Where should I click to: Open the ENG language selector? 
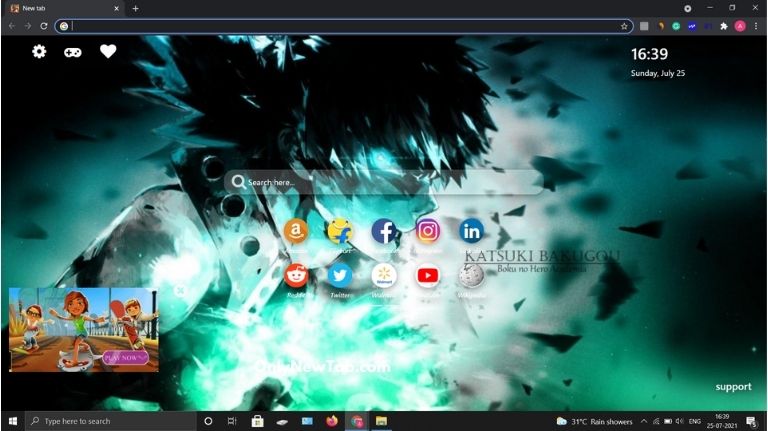[x=695, y=421]
